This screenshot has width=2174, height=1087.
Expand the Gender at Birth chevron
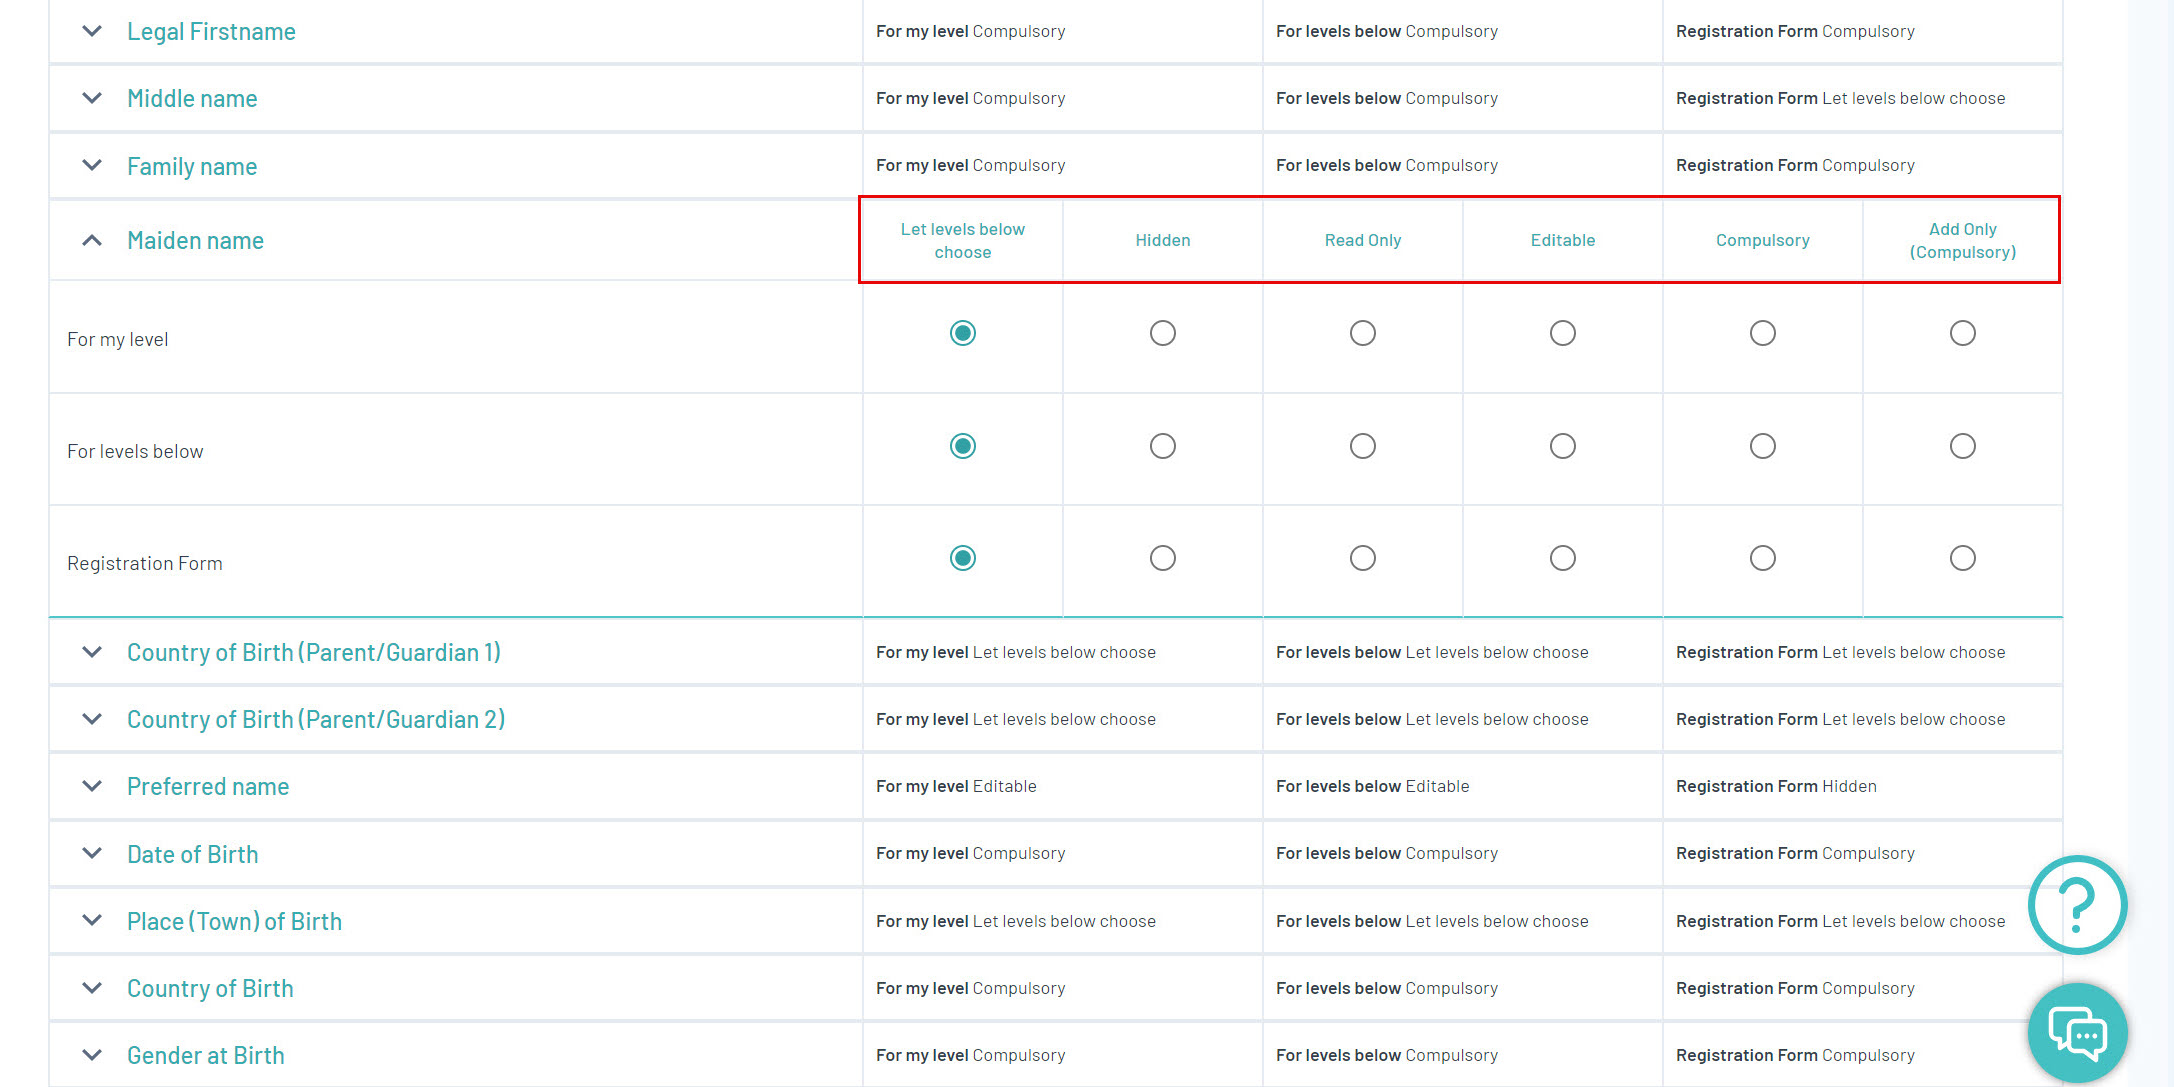[x=92, y=1055]
